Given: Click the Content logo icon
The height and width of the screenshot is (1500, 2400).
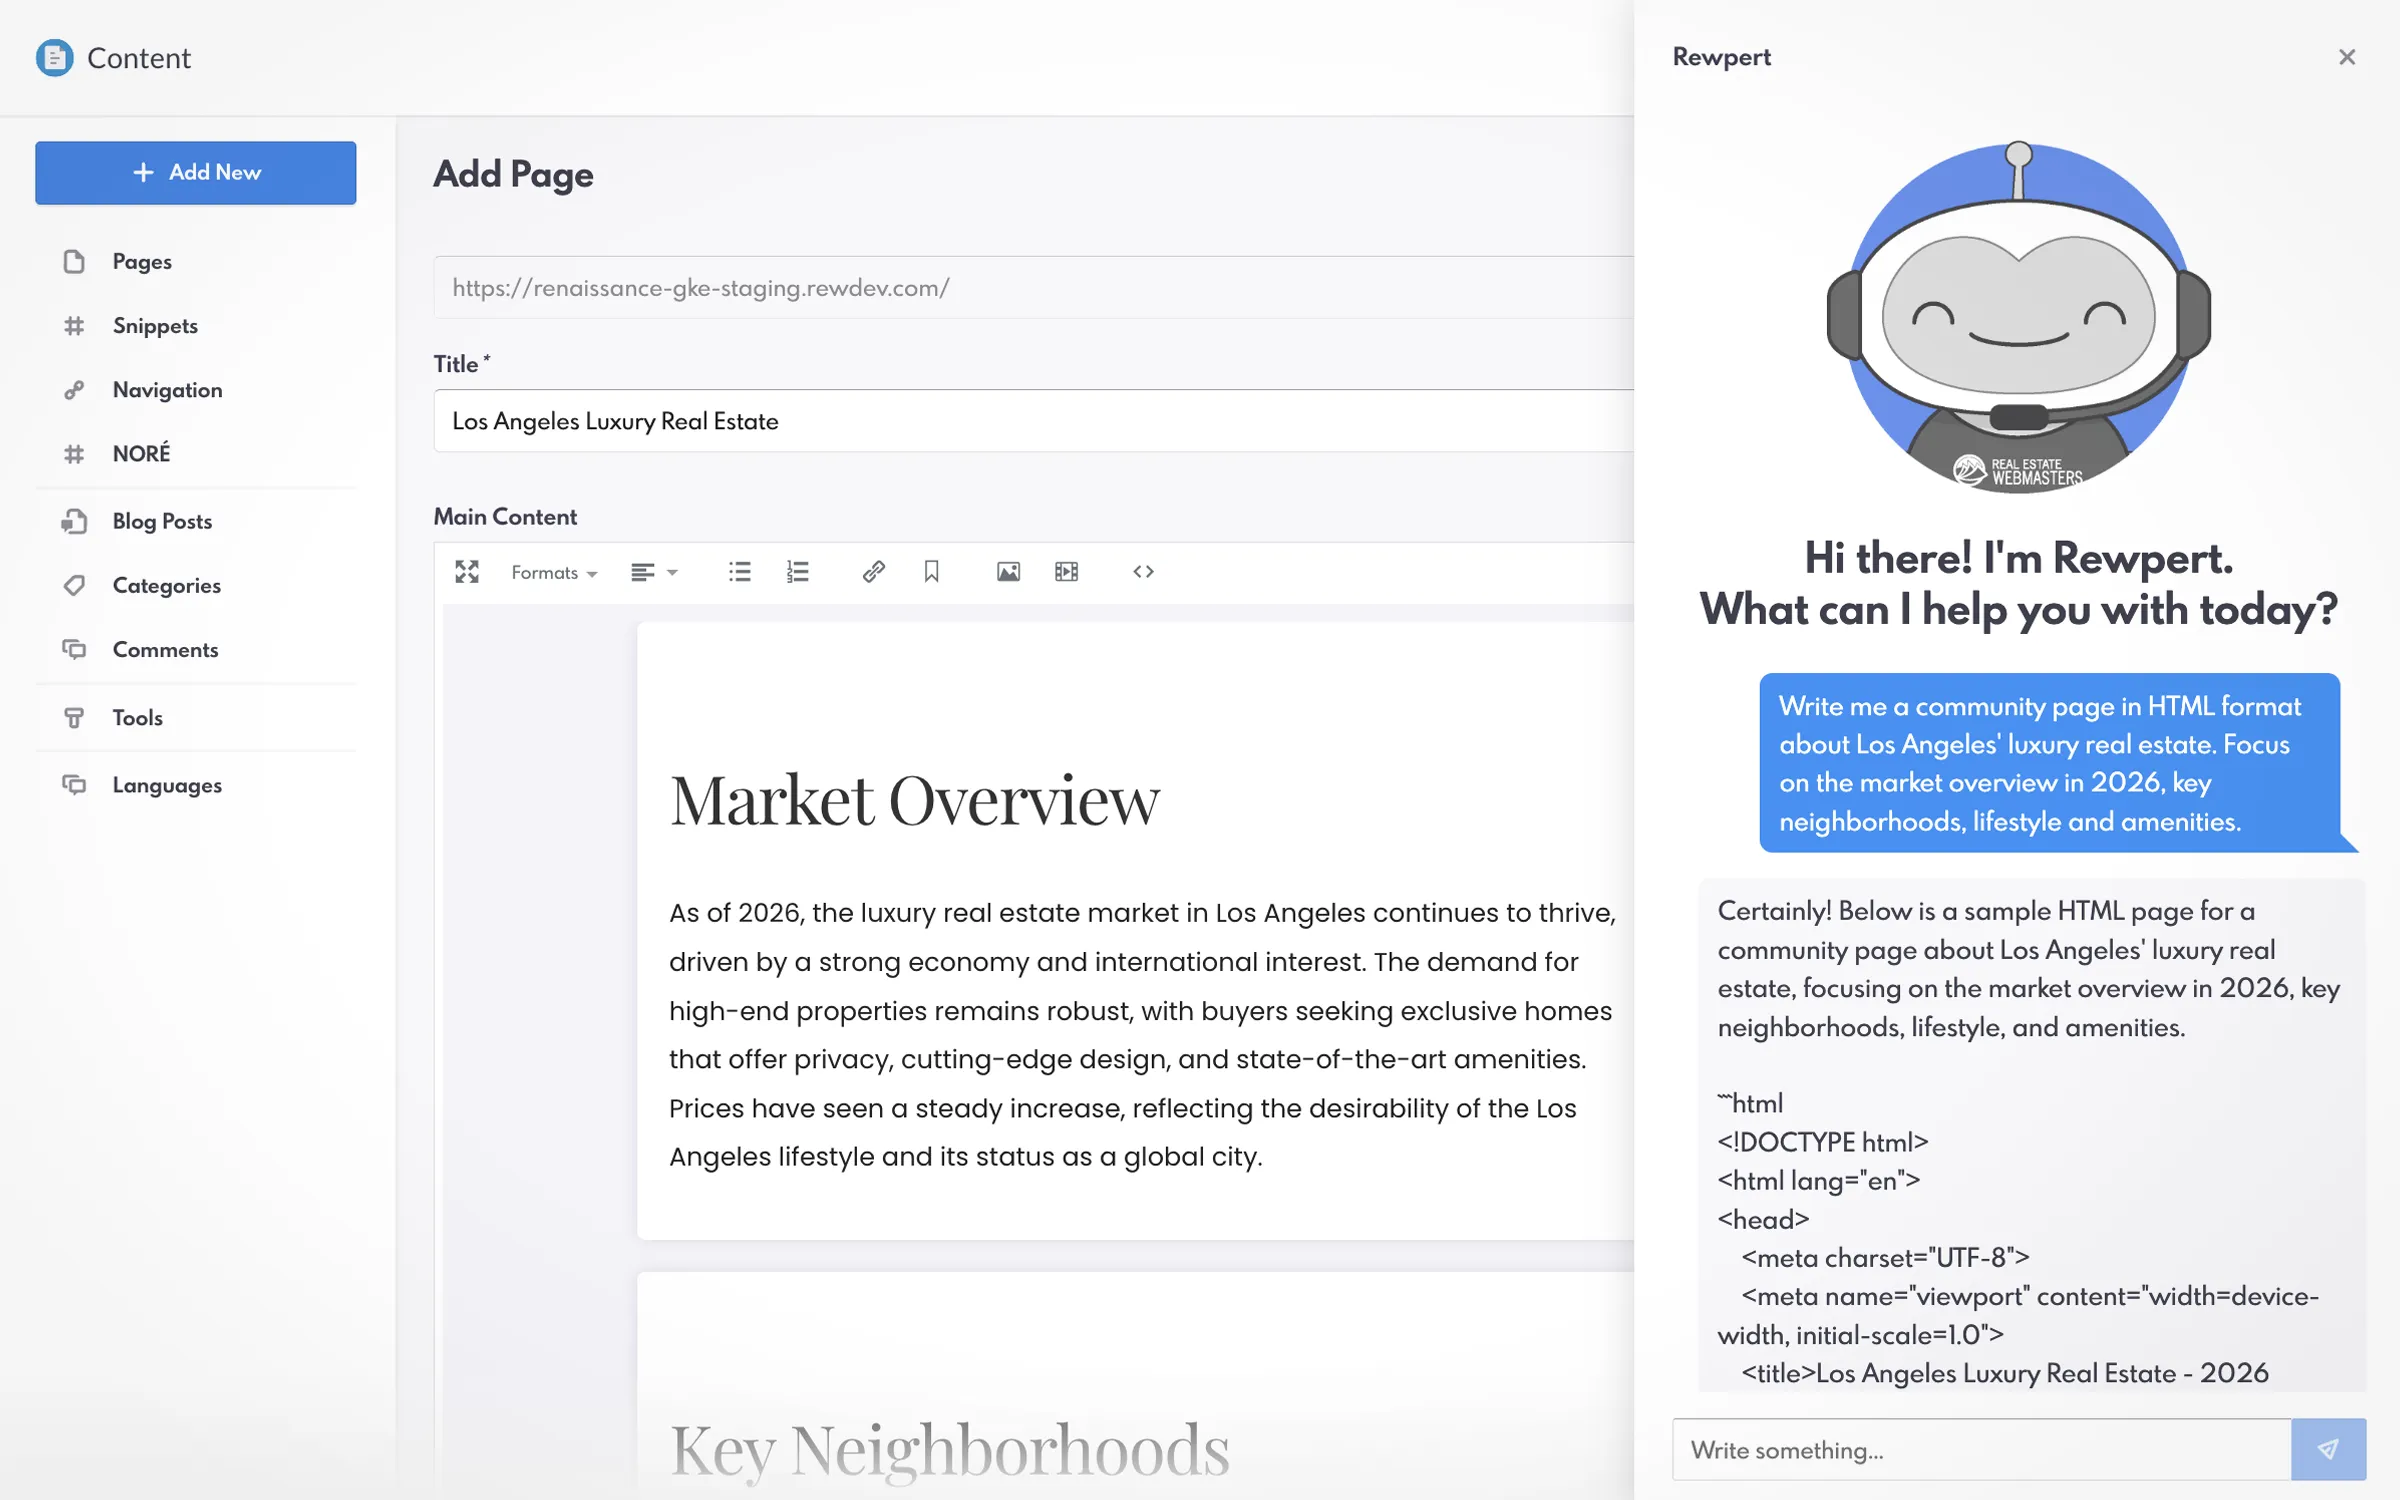Looking at the screenshot, I should [54, 58].
